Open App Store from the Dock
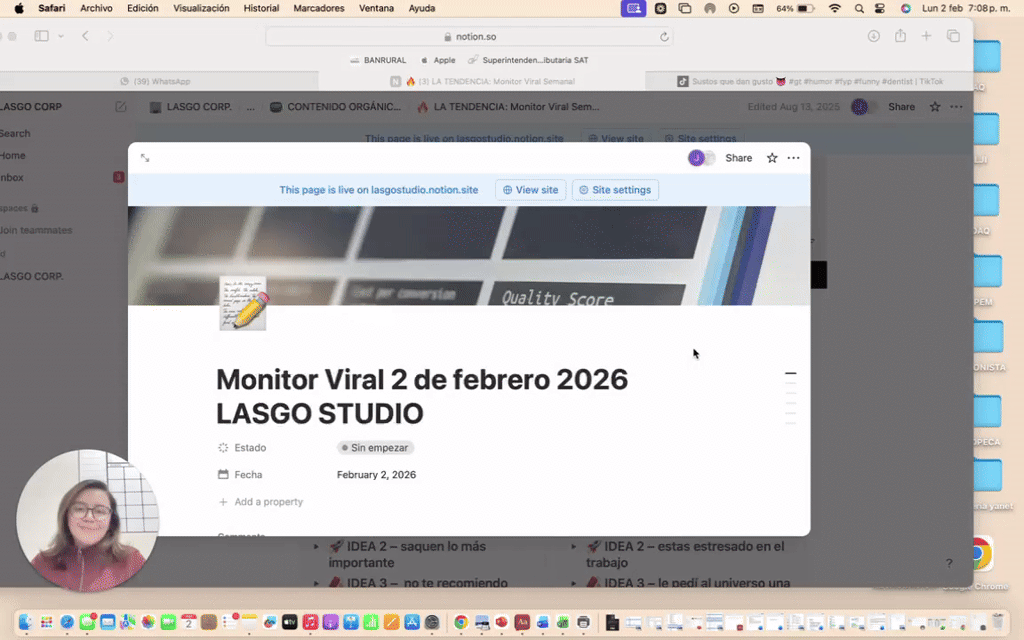 tap(412, 622)
